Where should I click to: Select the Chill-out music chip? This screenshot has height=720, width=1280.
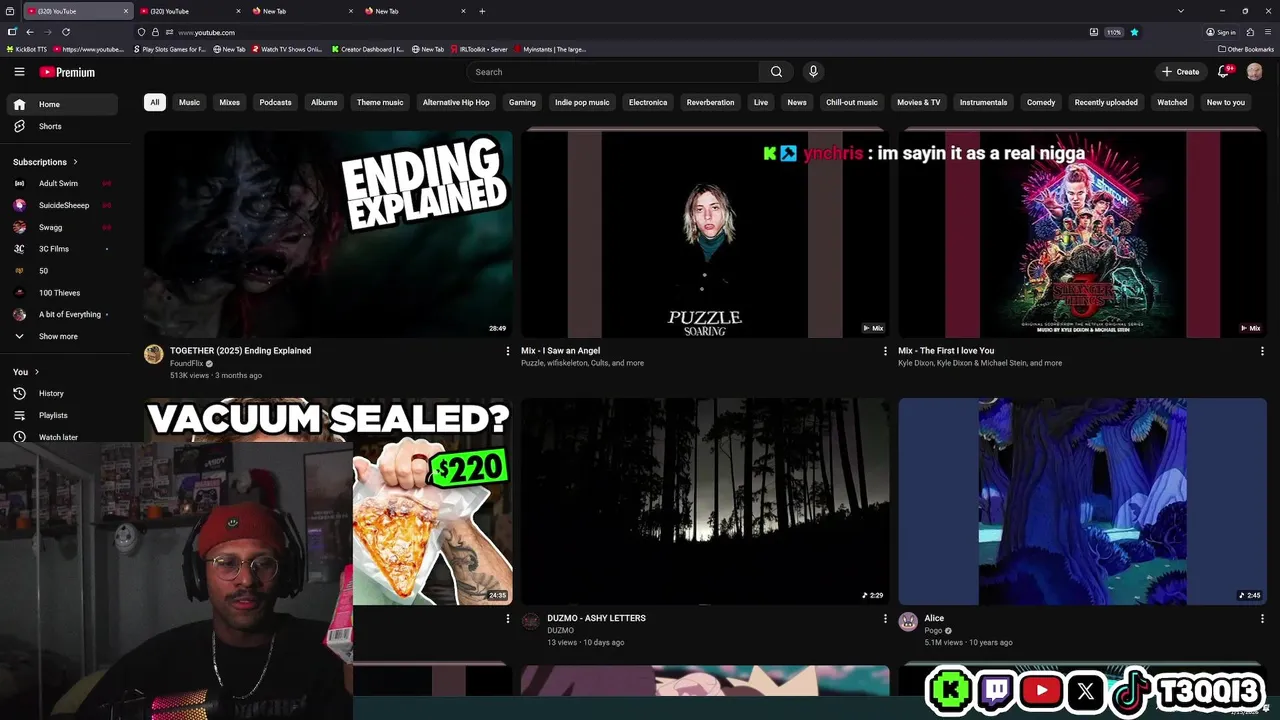click(x=852, y=102)
